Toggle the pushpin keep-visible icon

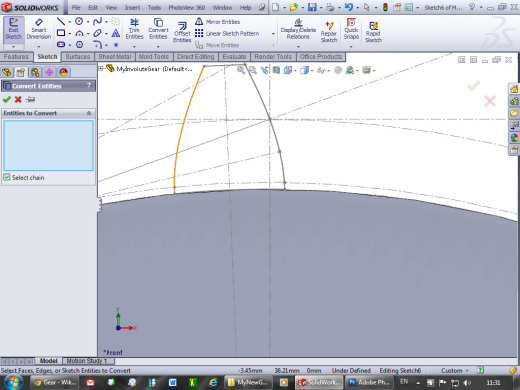[30, 99]
